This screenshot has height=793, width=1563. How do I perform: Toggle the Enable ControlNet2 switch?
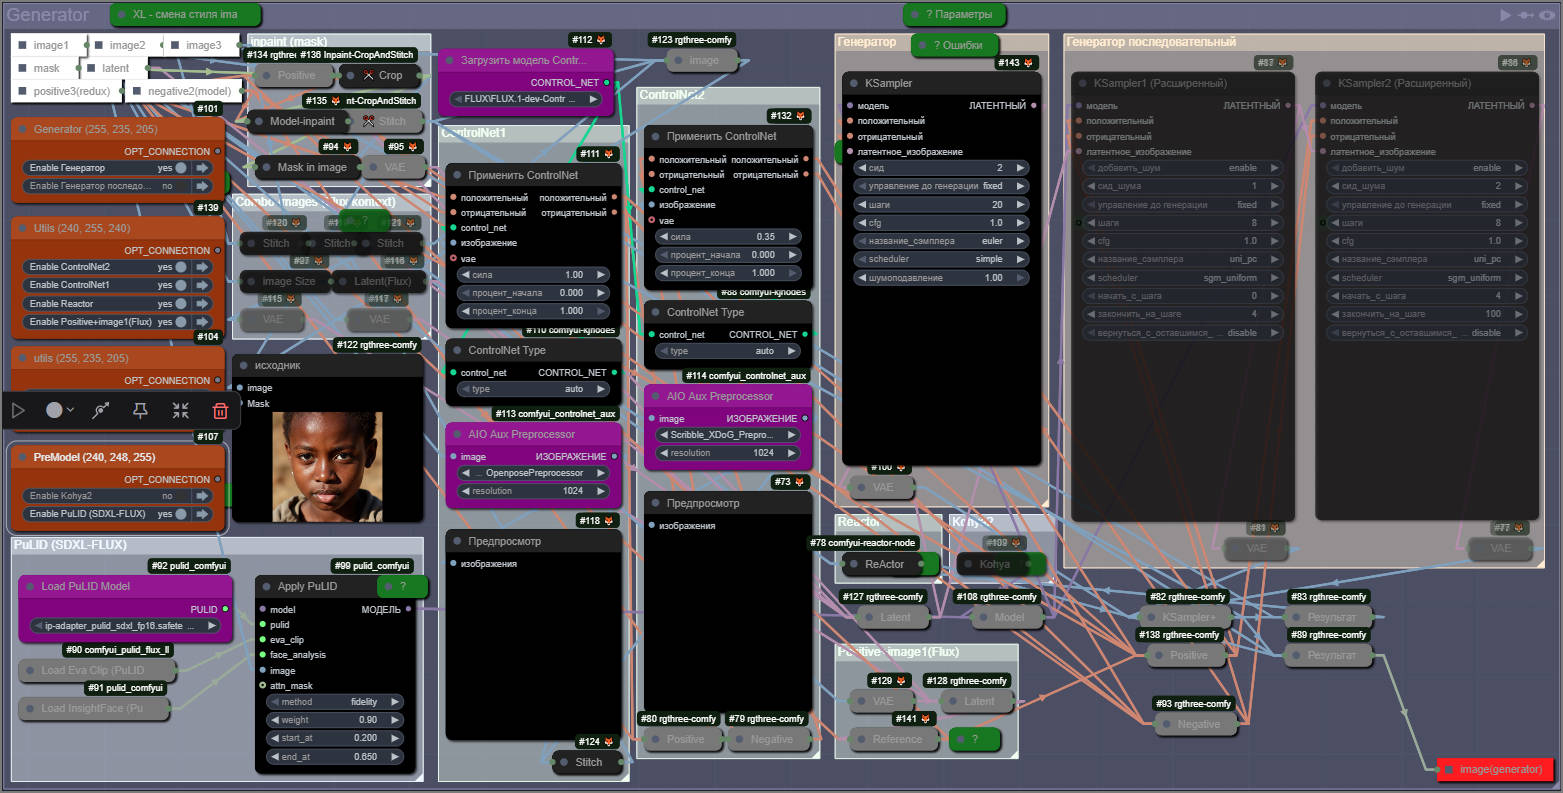coord(181,267)
